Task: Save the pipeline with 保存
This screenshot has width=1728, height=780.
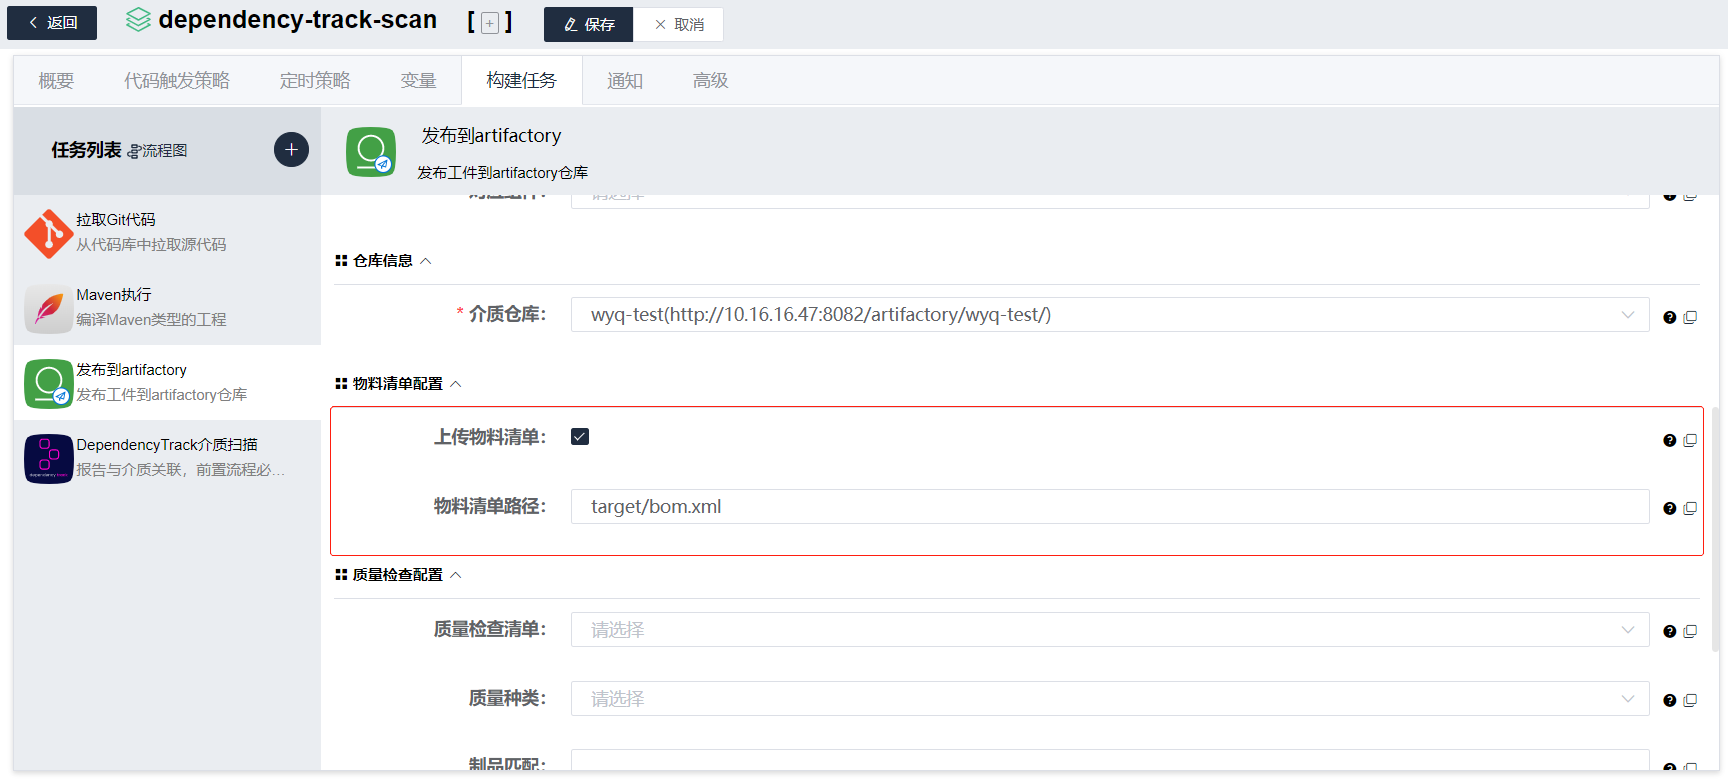Action: pos(588,24)
